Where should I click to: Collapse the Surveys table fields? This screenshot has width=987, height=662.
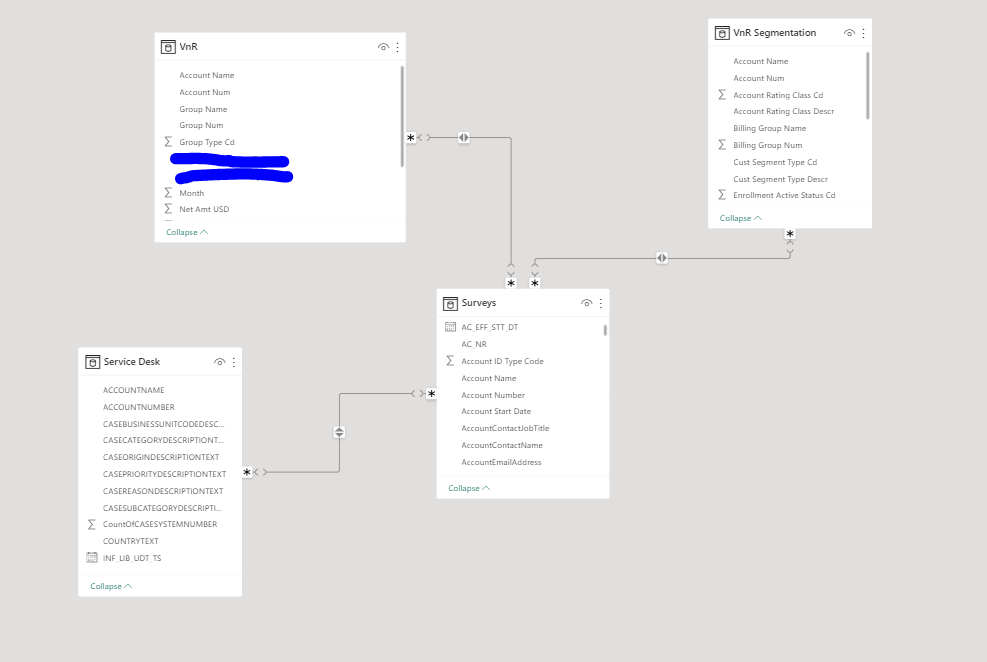click(x=469, y=488)
